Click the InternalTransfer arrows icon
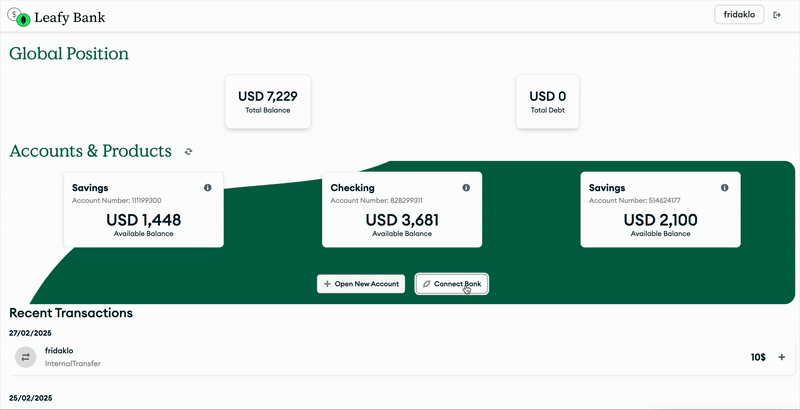 tap(26, 357)
